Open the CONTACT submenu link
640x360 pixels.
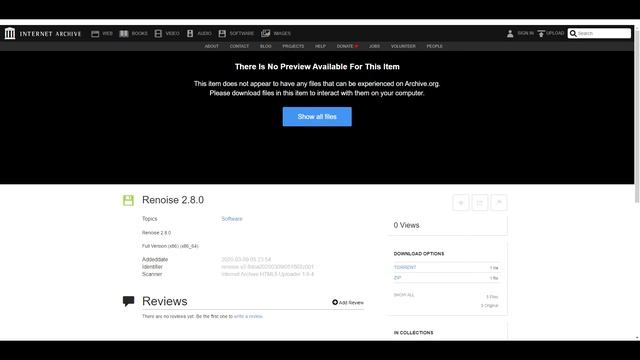[239, 46]
